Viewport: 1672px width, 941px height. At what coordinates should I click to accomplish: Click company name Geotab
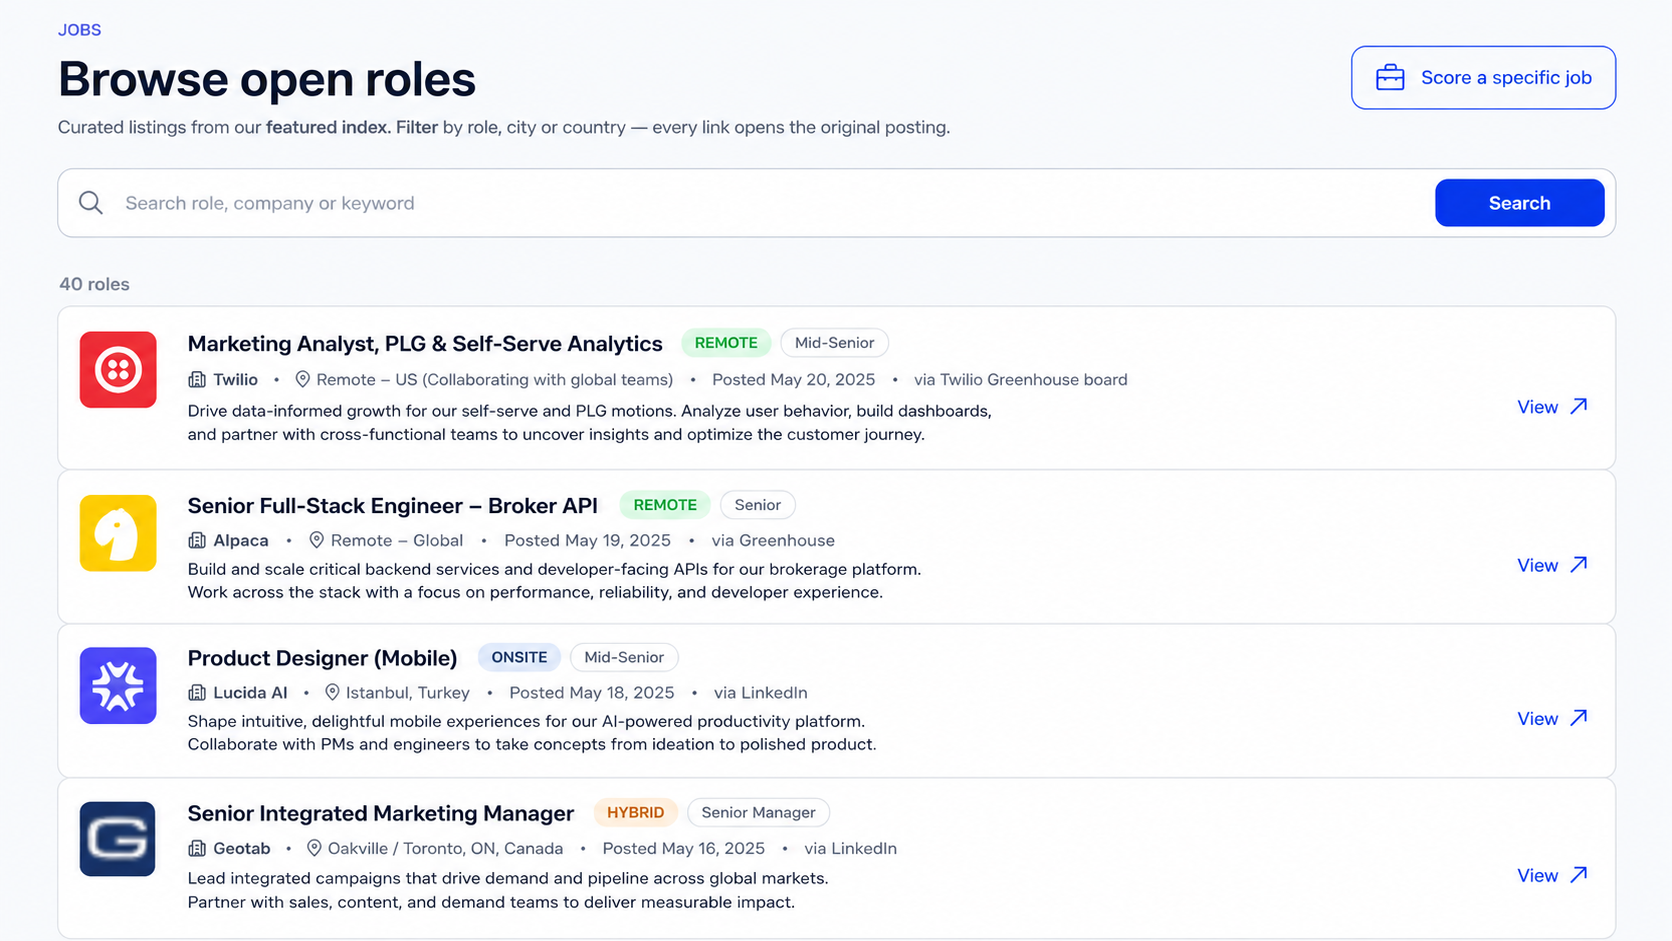242,849
